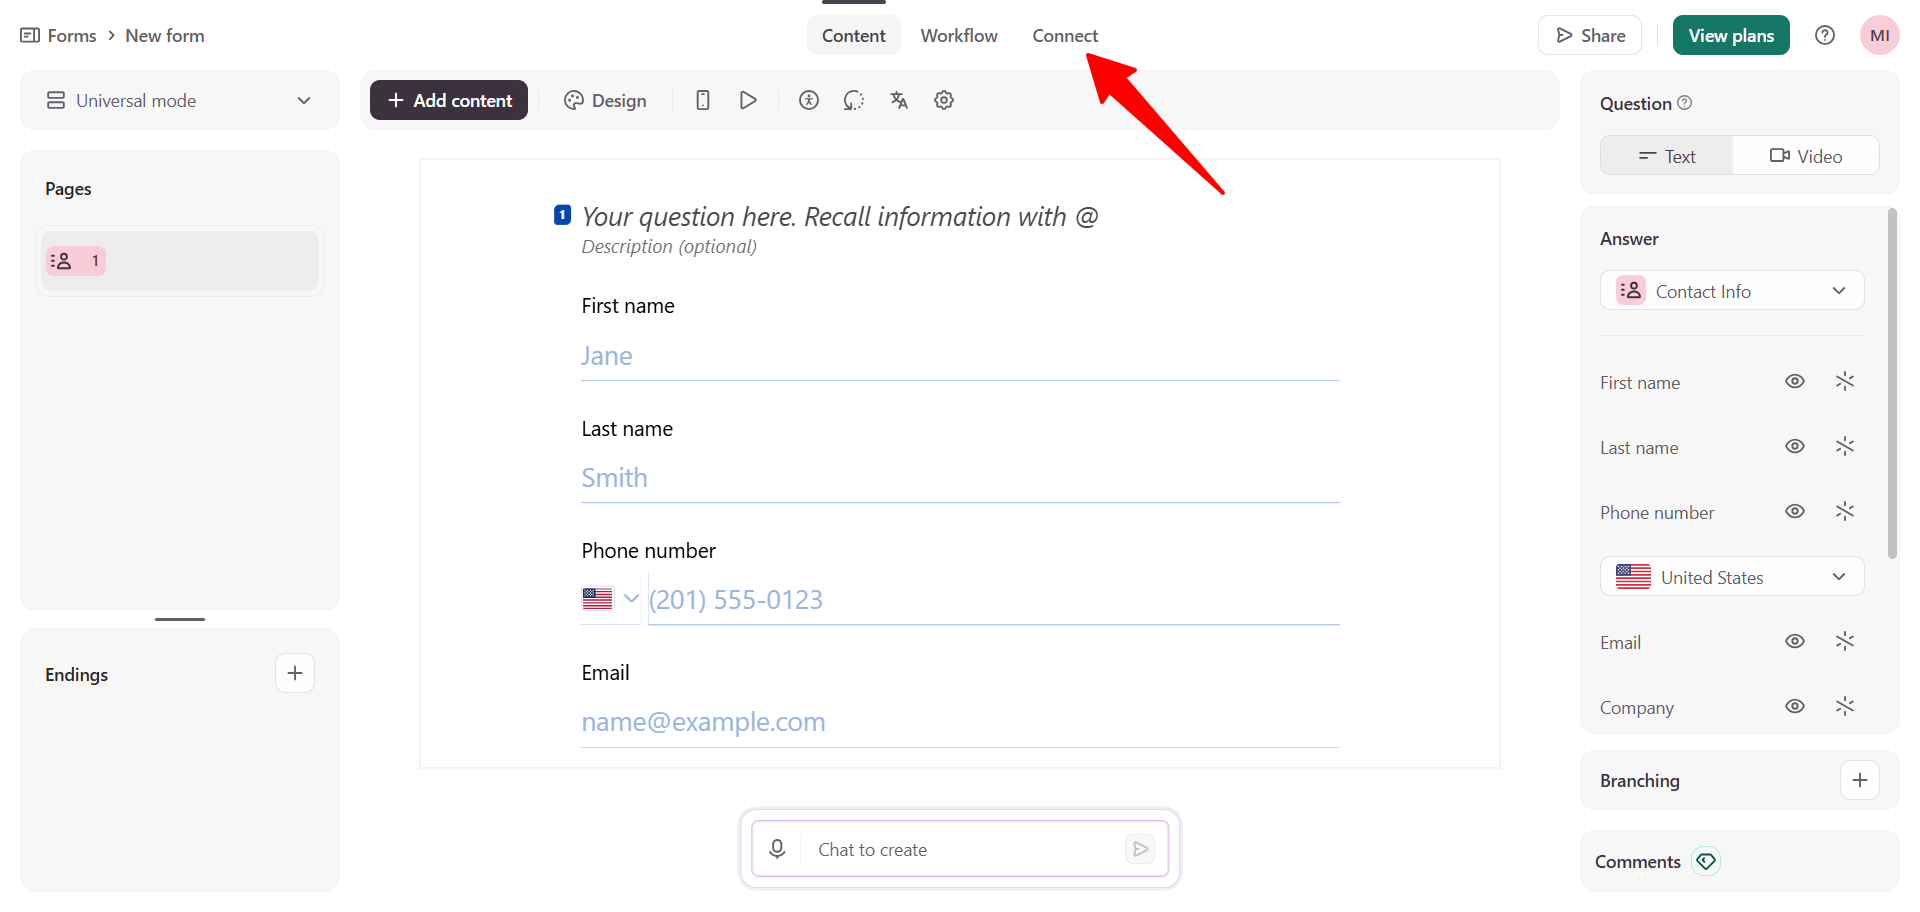Open form settings gear icon
Image resolution: width=1920 pixels, height=912 pixels.
(x=944, y=100)
